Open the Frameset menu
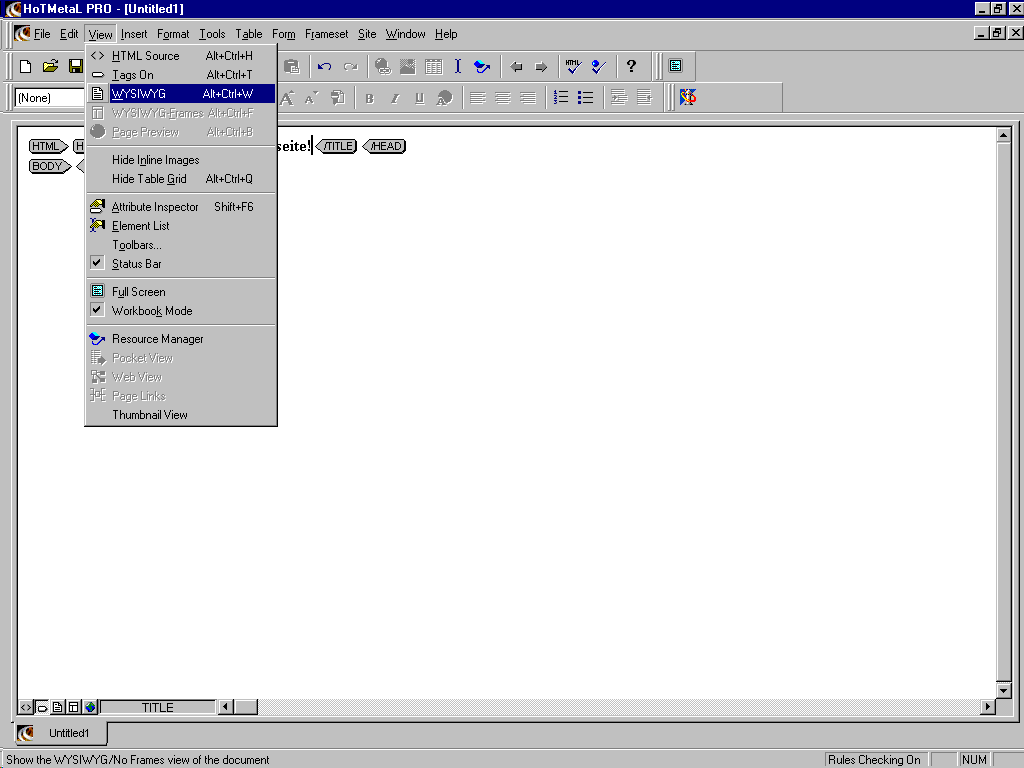The width and height of the screenshot is (1024, 768). tap(327, 34)
